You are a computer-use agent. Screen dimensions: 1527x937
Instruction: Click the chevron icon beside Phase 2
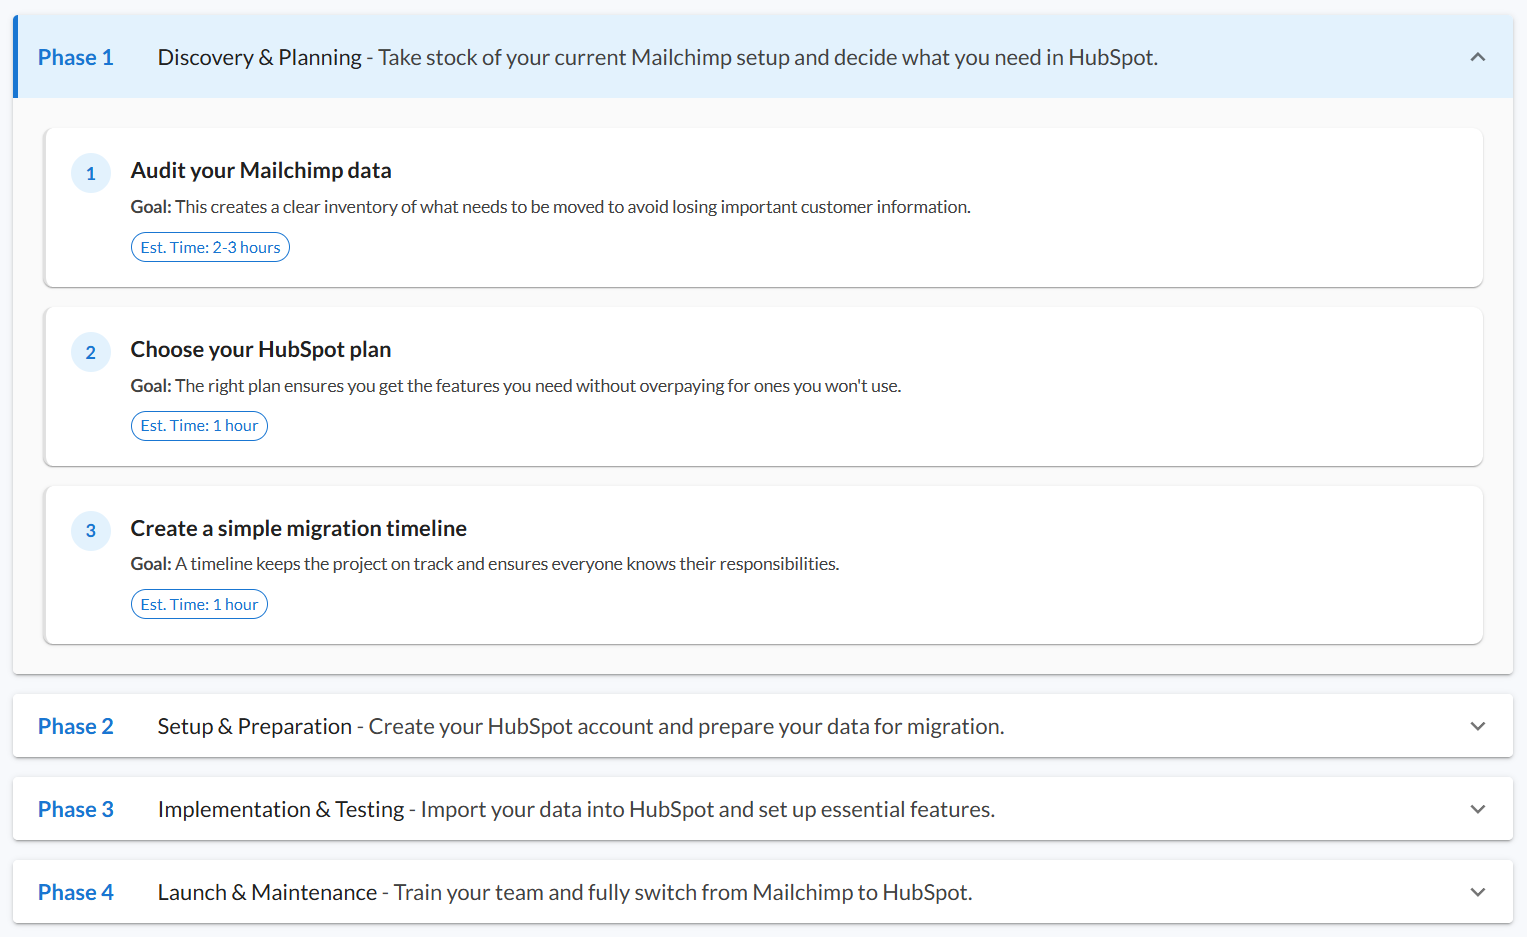pos(1477,725)
